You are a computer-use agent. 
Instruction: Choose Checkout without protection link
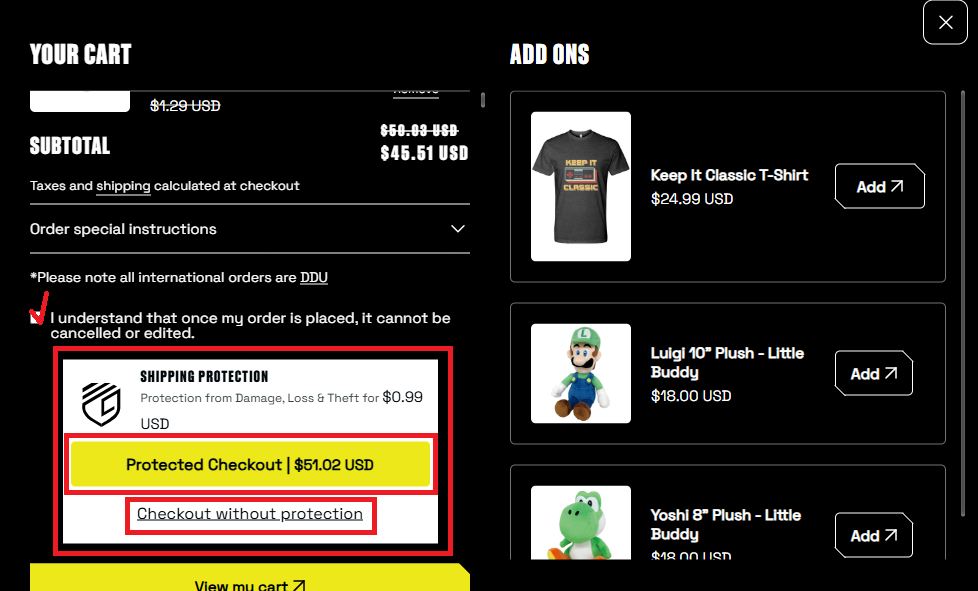[249, 514]
